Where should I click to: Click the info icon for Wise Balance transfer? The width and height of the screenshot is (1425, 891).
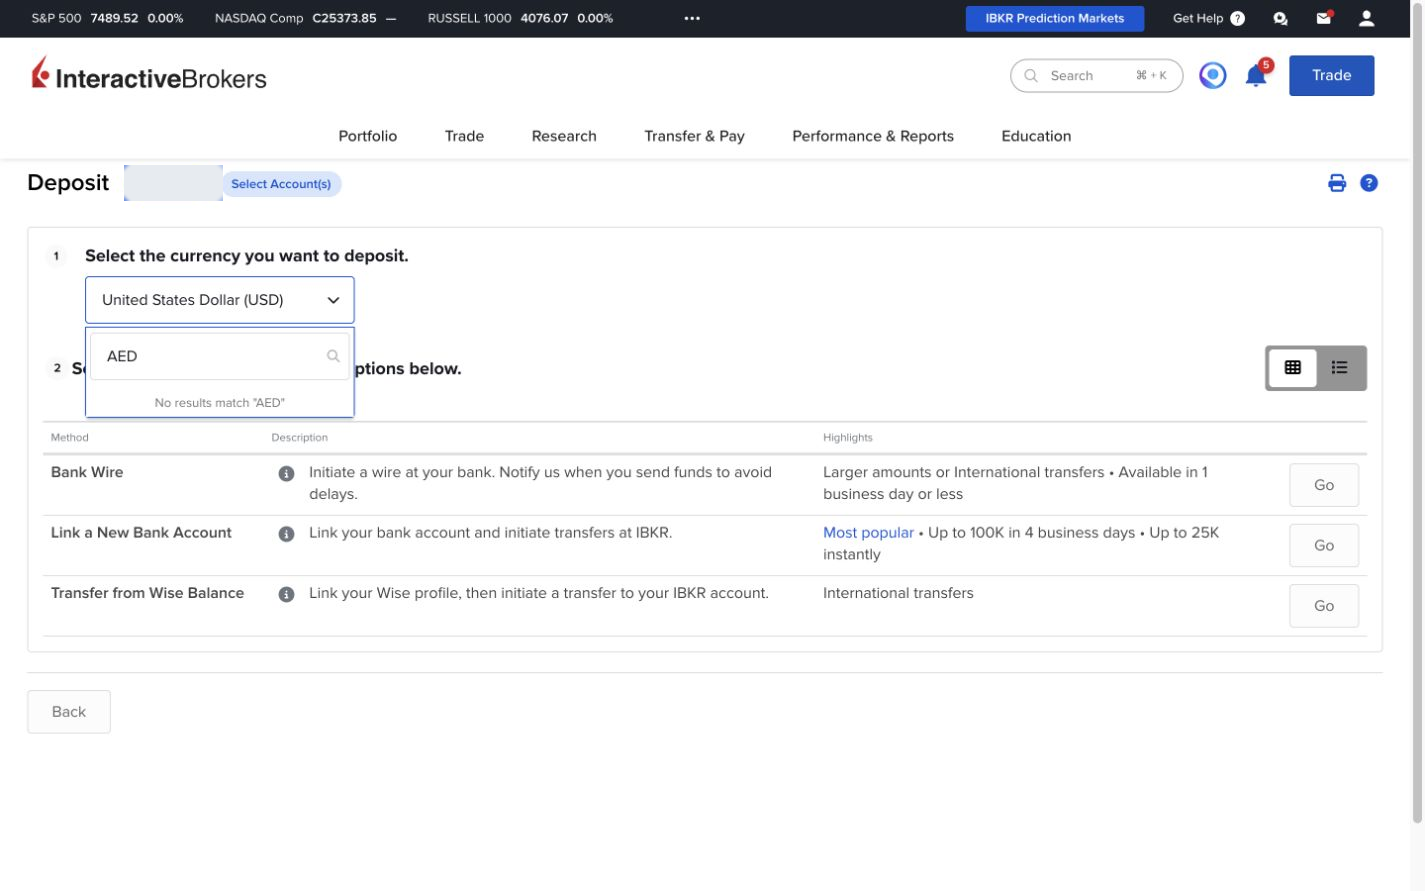click(x=286, y=594)
